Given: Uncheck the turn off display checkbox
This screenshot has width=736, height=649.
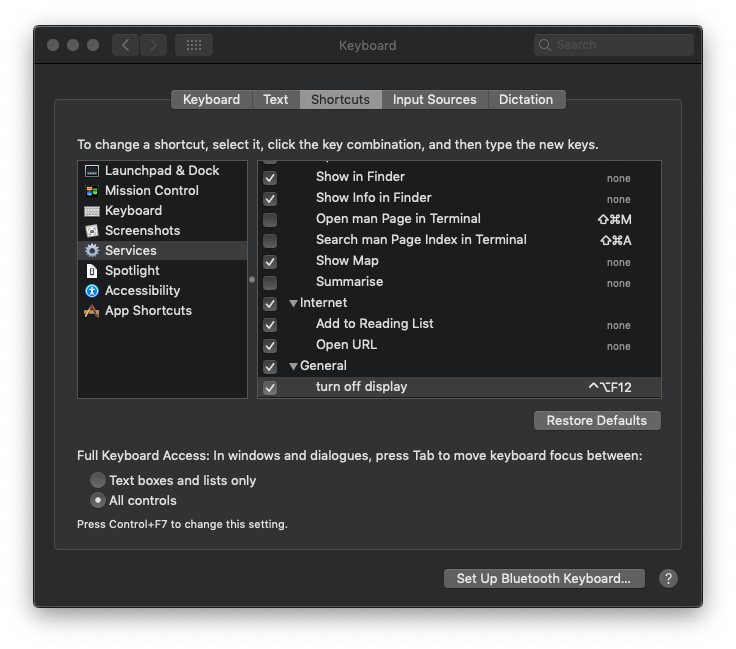Looking at the screenshot, I should click(x=270, y=388).
